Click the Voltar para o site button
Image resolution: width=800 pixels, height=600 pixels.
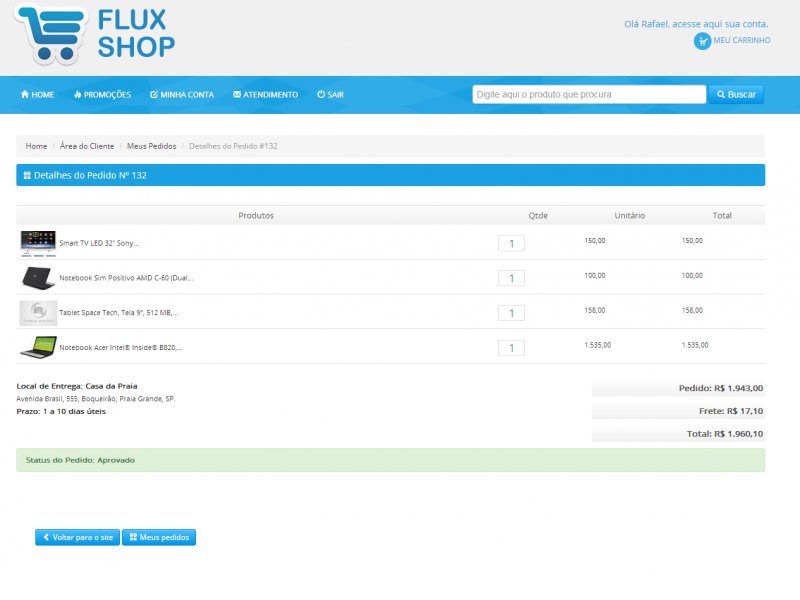78,537
